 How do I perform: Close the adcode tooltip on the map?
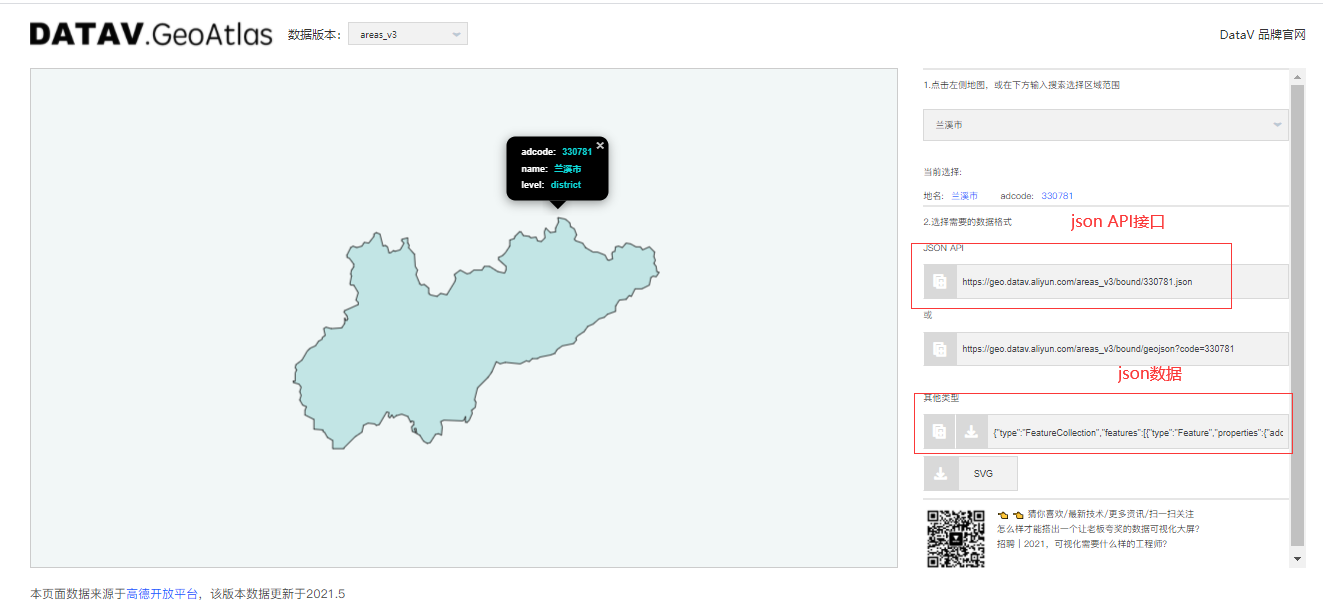tap(600, 145)
